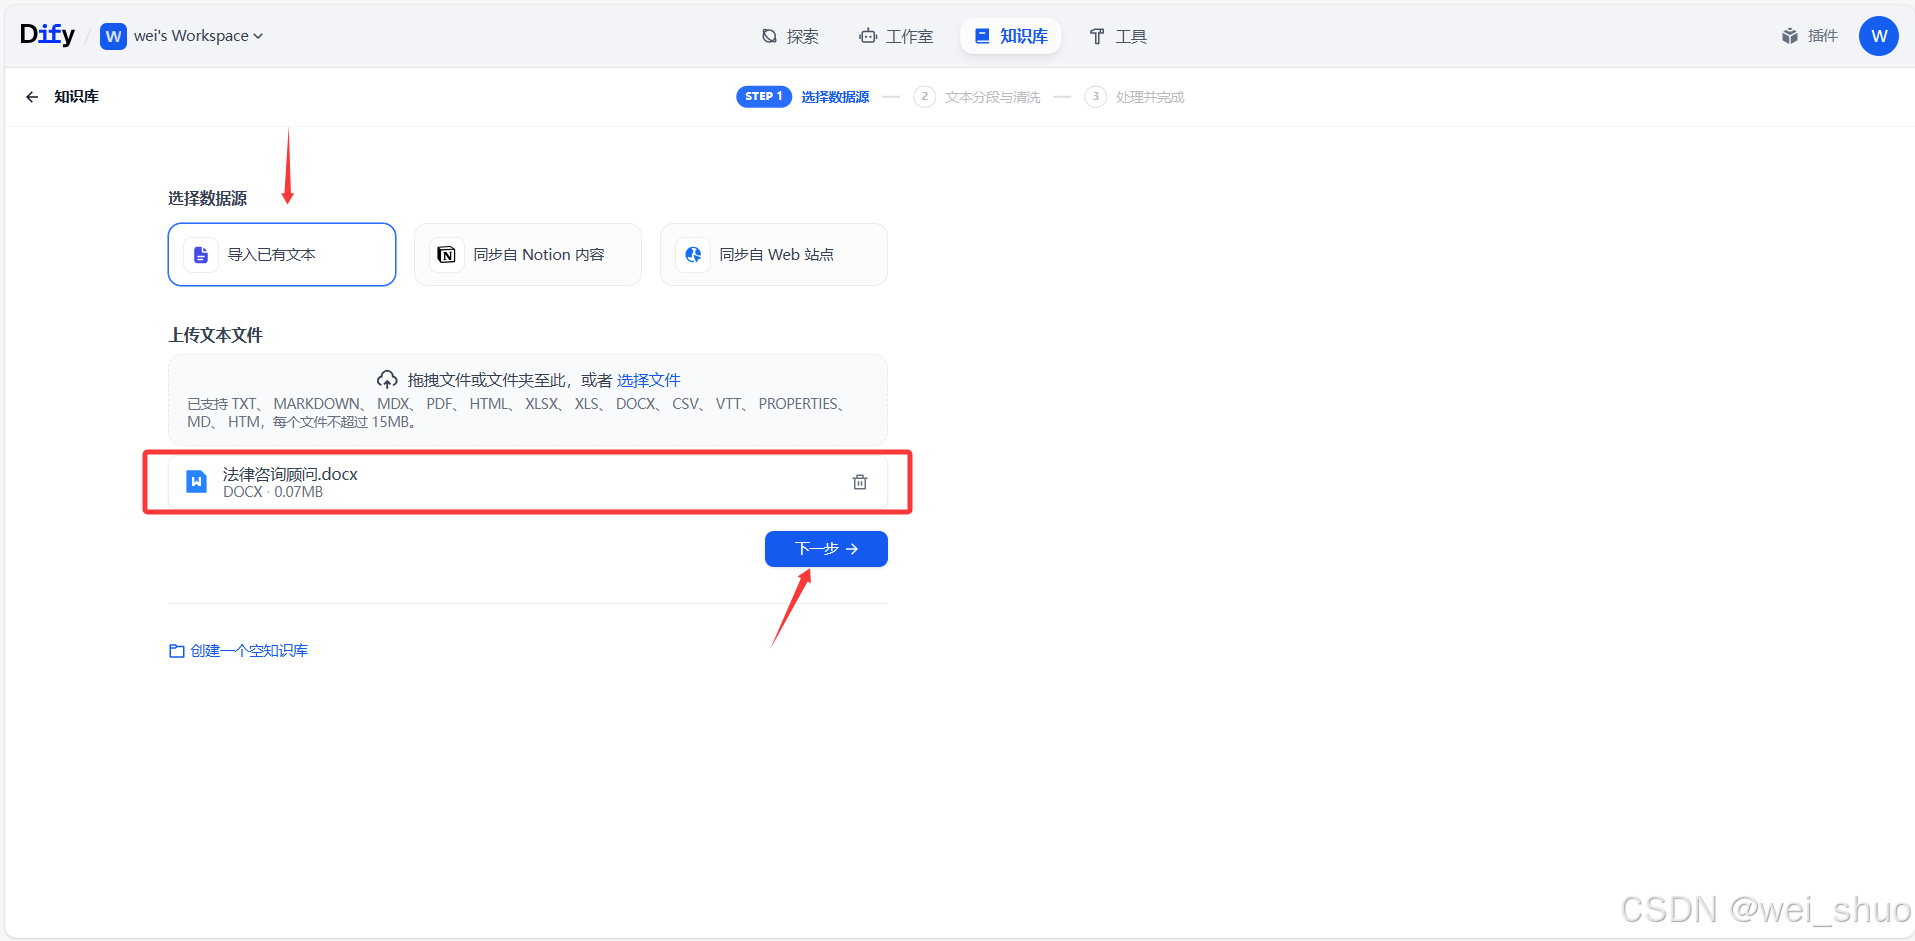Click the Notion logo icon
The height and width of the screenshot is (941, 1915).
coord(447,255)
